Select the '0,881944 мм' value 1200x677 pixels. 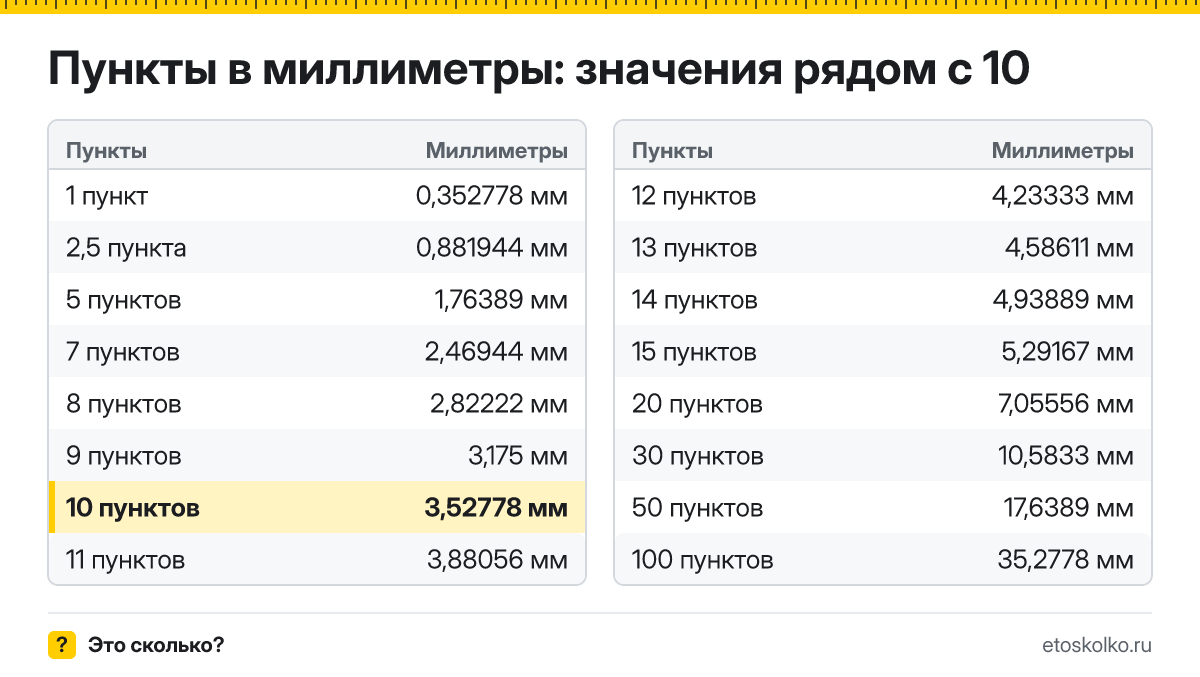click(492, 248)
